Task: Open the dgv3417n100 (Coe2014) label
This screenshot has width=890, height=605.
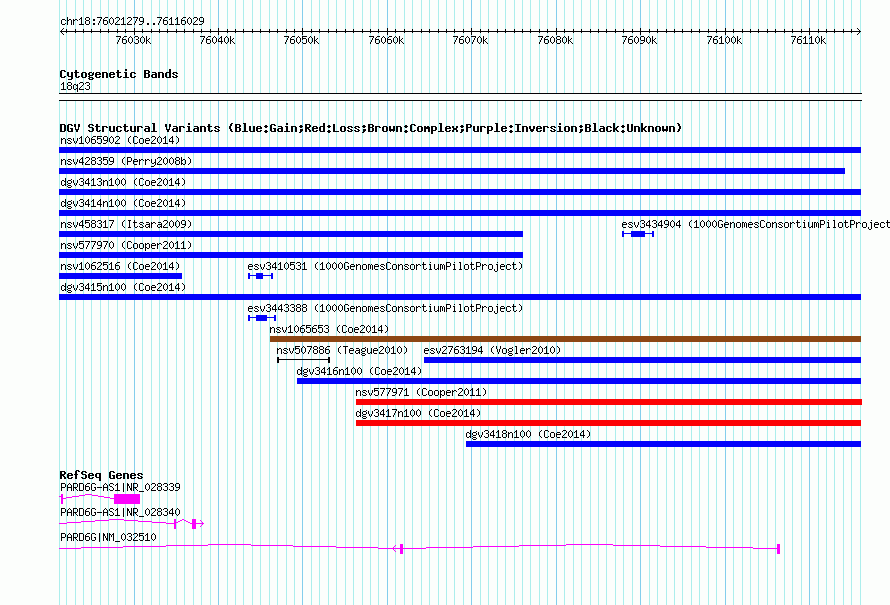Action: point(418,413)
